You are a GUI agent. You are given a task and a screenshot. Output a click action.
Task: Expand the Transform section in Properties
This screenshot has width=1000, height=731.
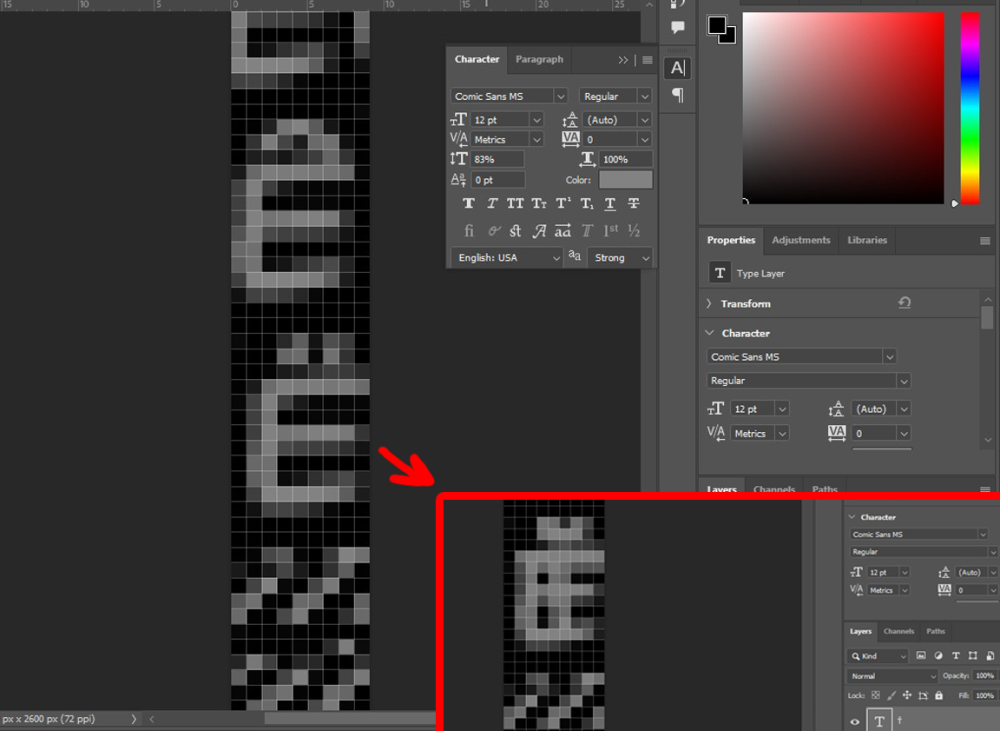click(709, 304)
